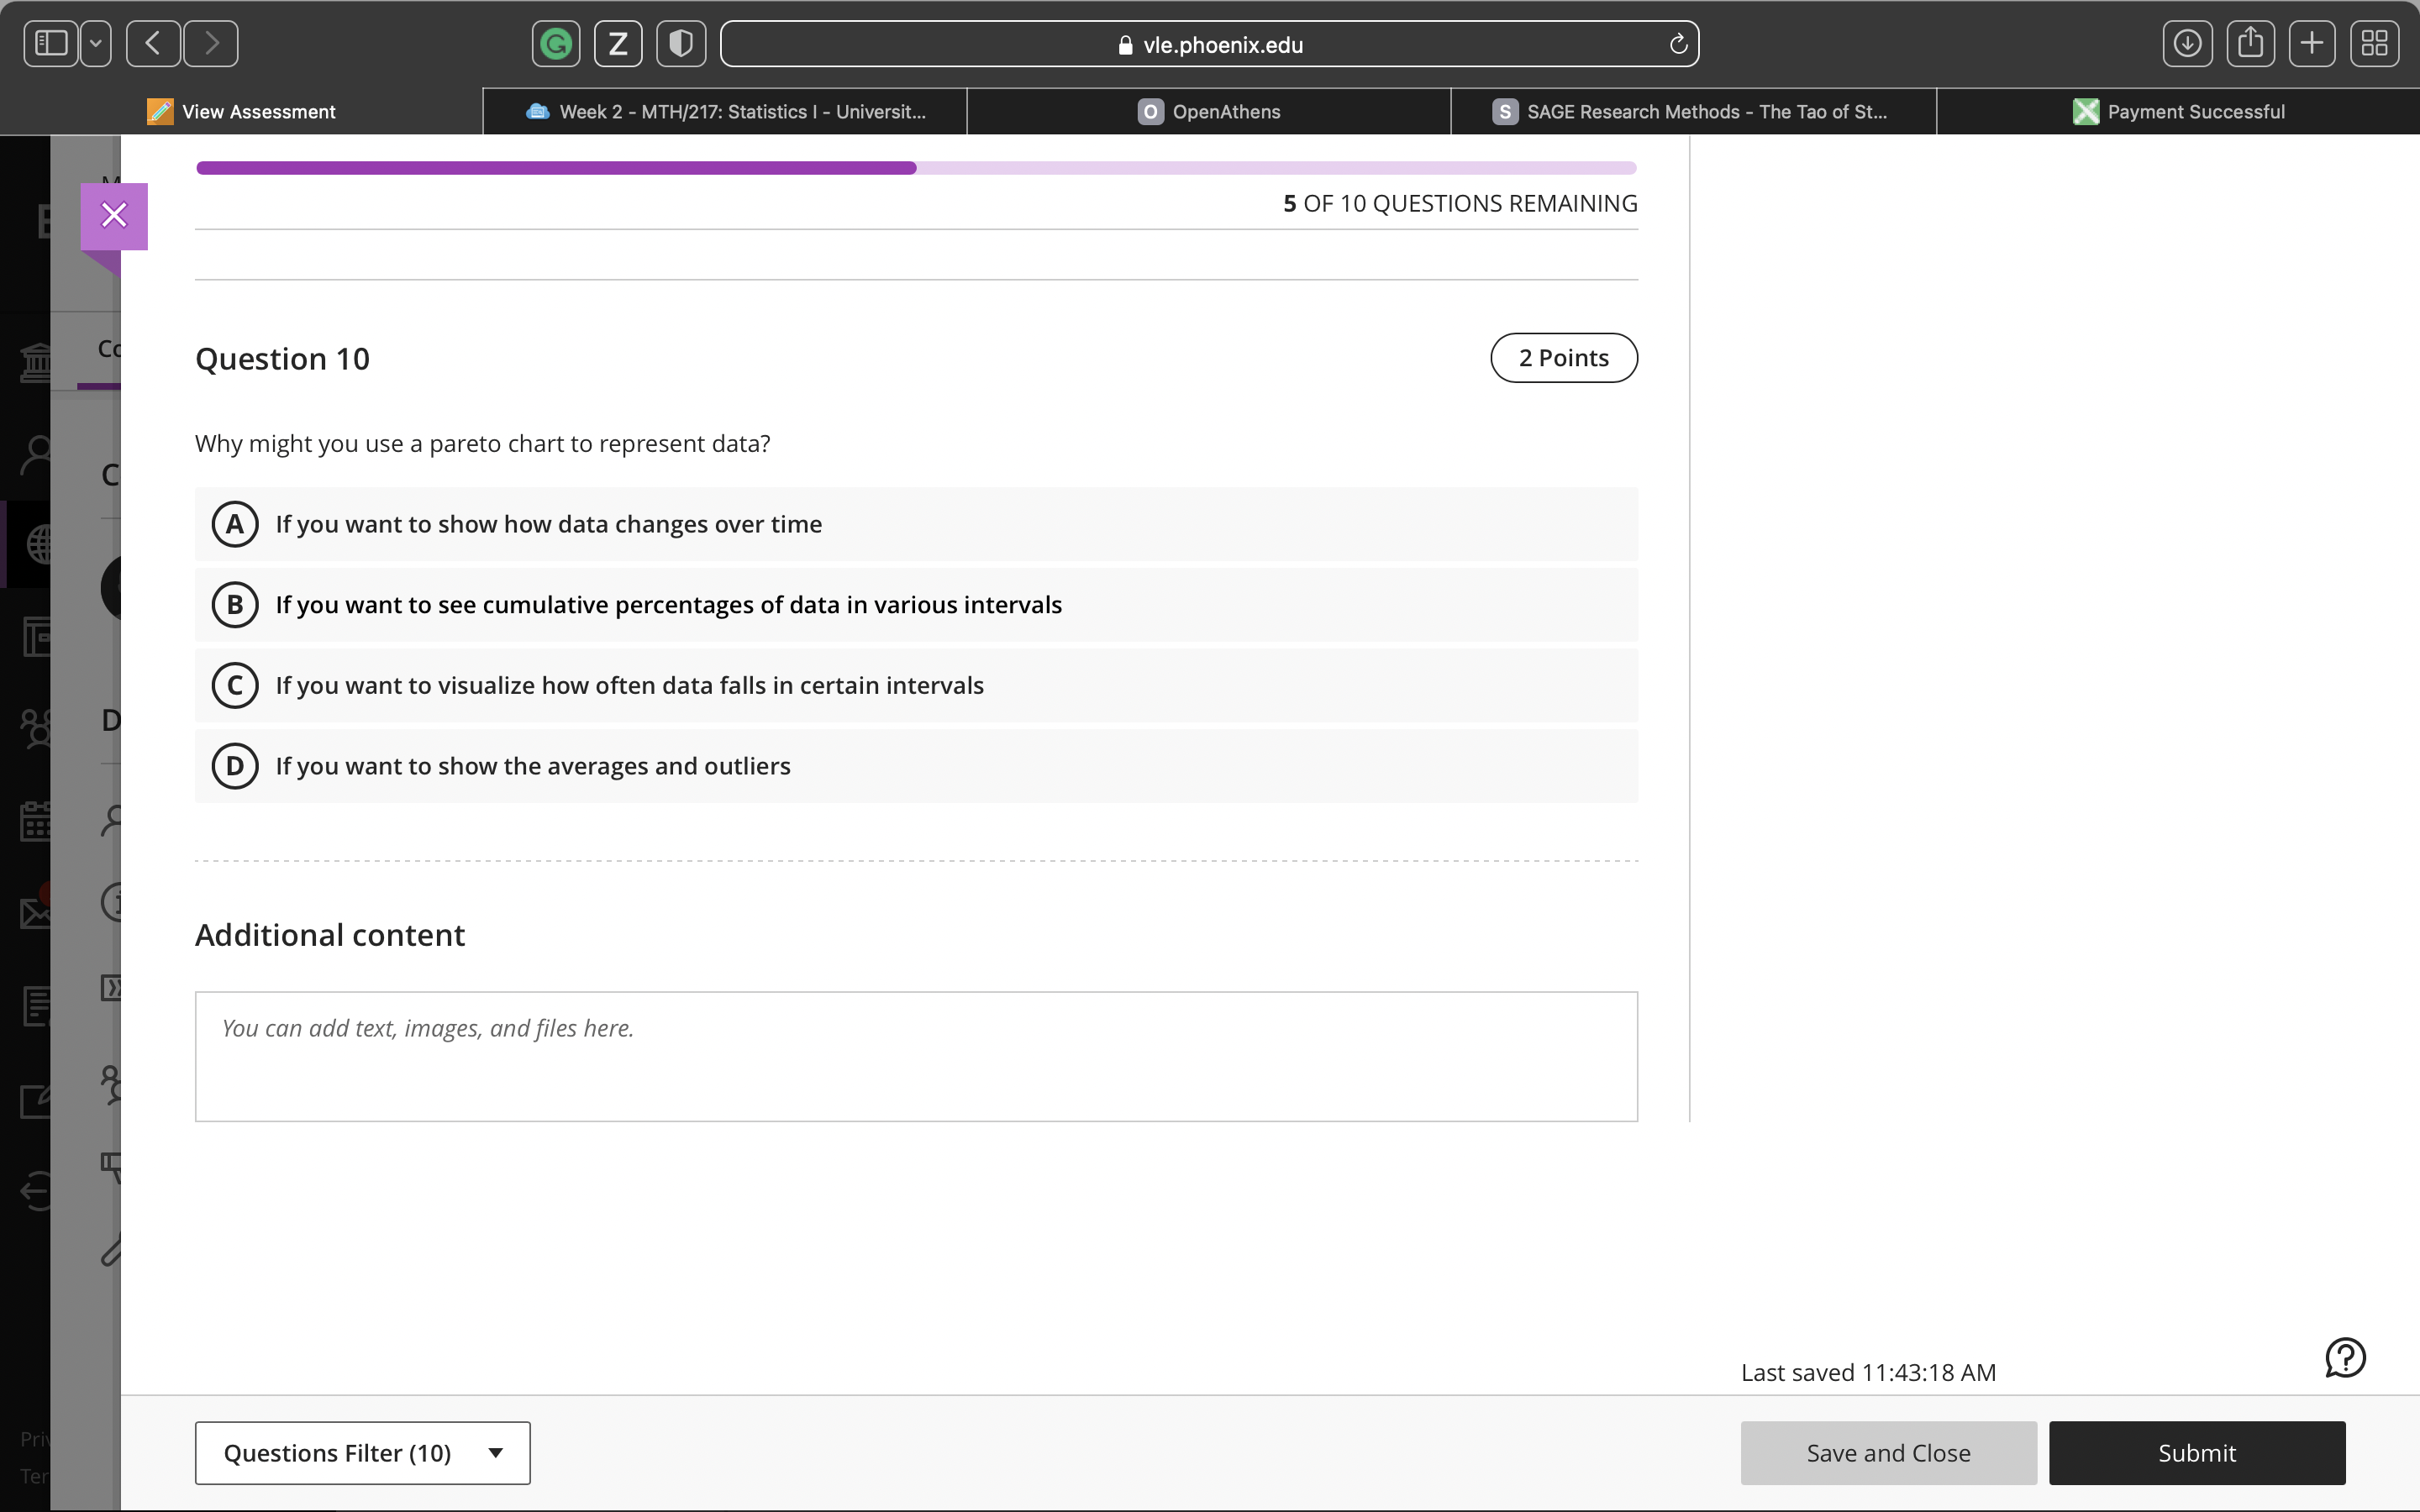This screenshot has height=1512, width=2420.
Task: Open the Grammarly extension icon
Action: tap(555, 43)
